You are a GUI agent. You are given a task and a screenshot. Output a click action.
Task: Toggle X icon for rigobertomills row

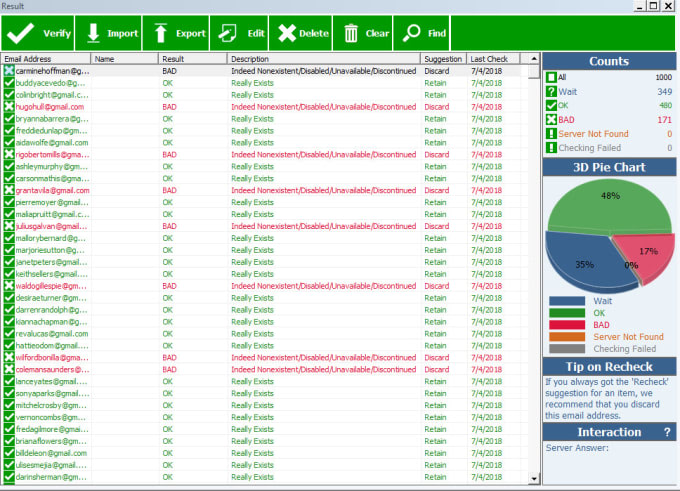click(x=9, y=154)
